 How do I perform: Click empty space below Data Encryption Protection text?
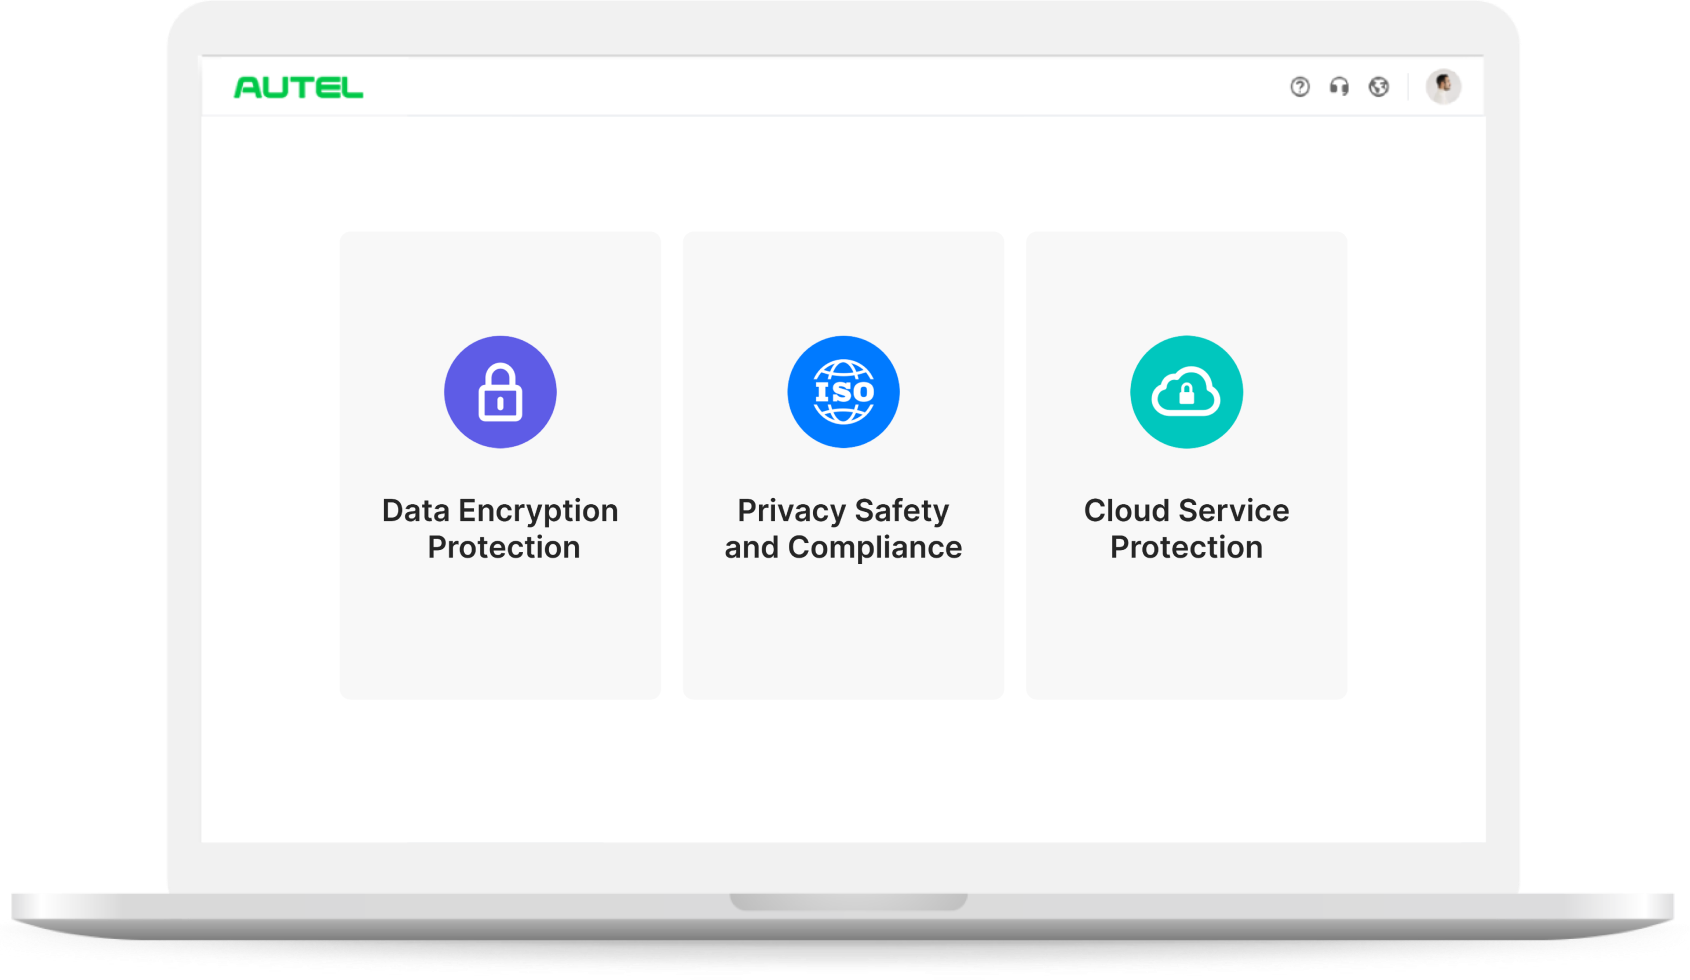tap(500, 630)
